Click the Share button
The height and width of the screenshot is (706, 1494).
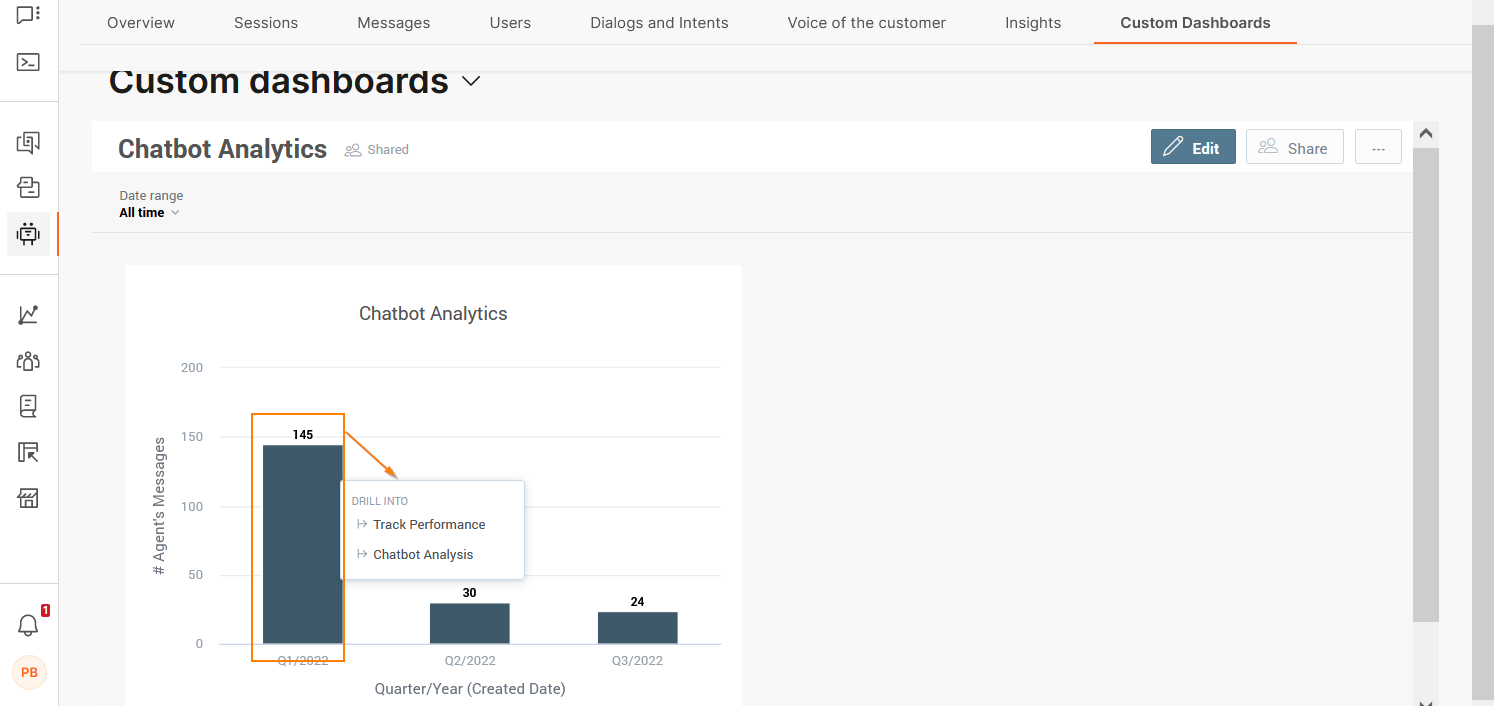(x=1294, y=147)
